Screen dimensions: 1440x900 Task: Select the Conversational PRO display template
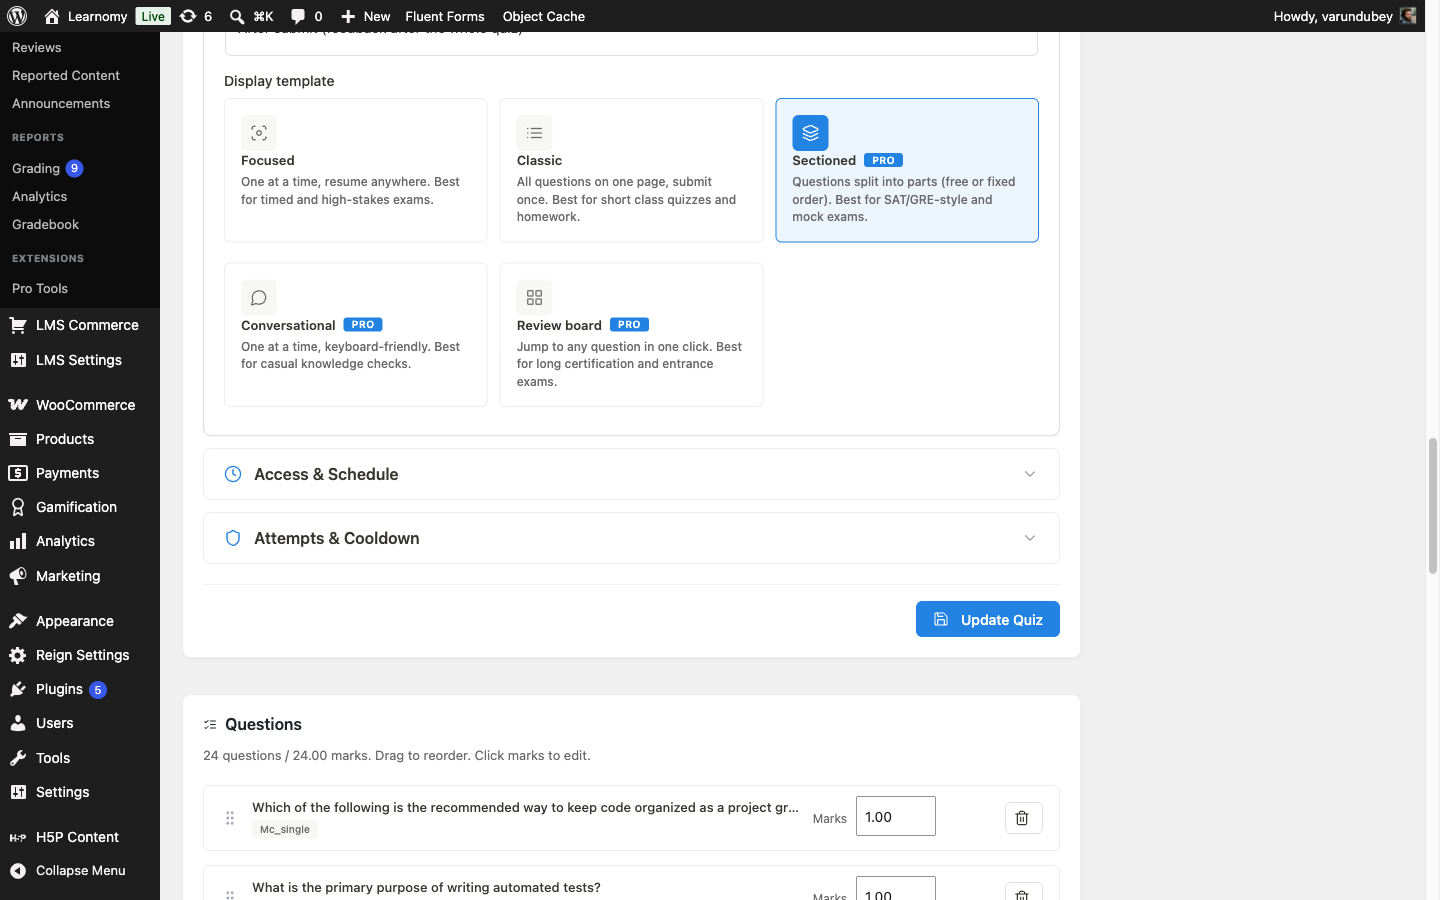click(x=355, y=335)
